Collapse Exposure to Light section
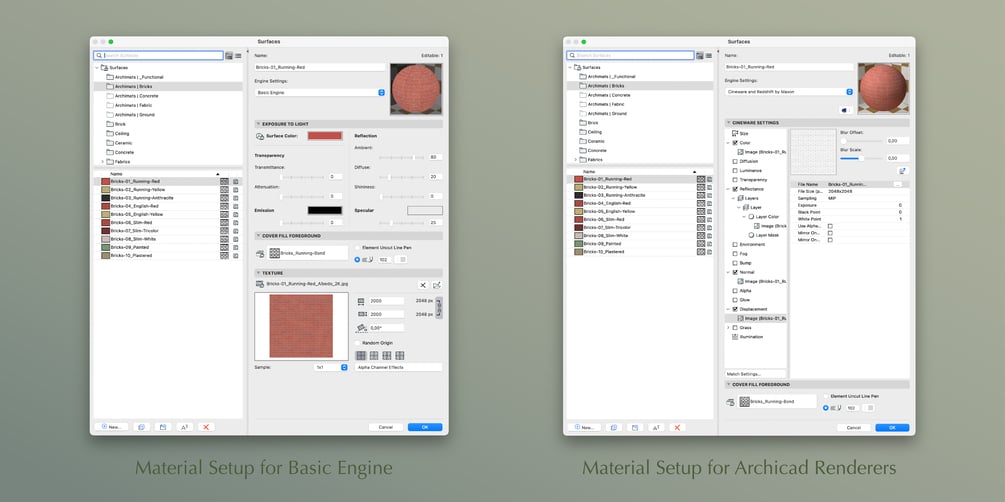The width and height of the screenshot is (1005, 502). click(258, 124)
